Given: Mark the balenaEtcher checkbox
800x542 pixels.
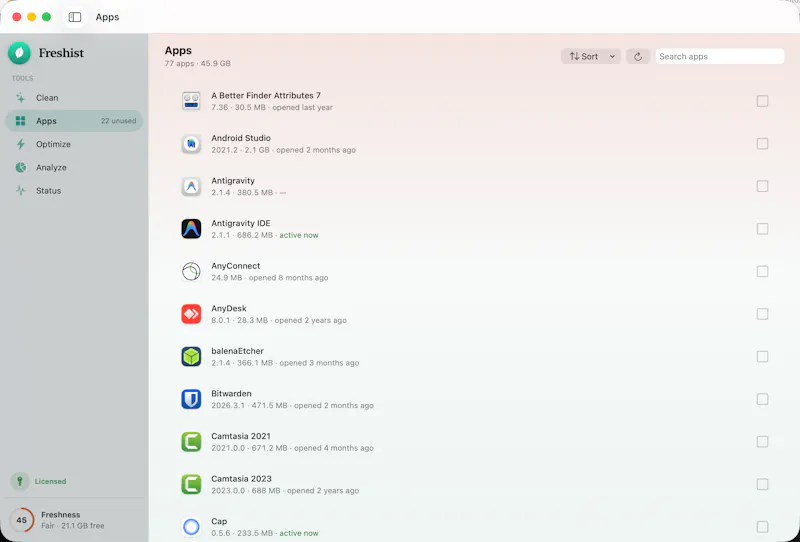Looking at the screenshot, I should coord(762,357).
